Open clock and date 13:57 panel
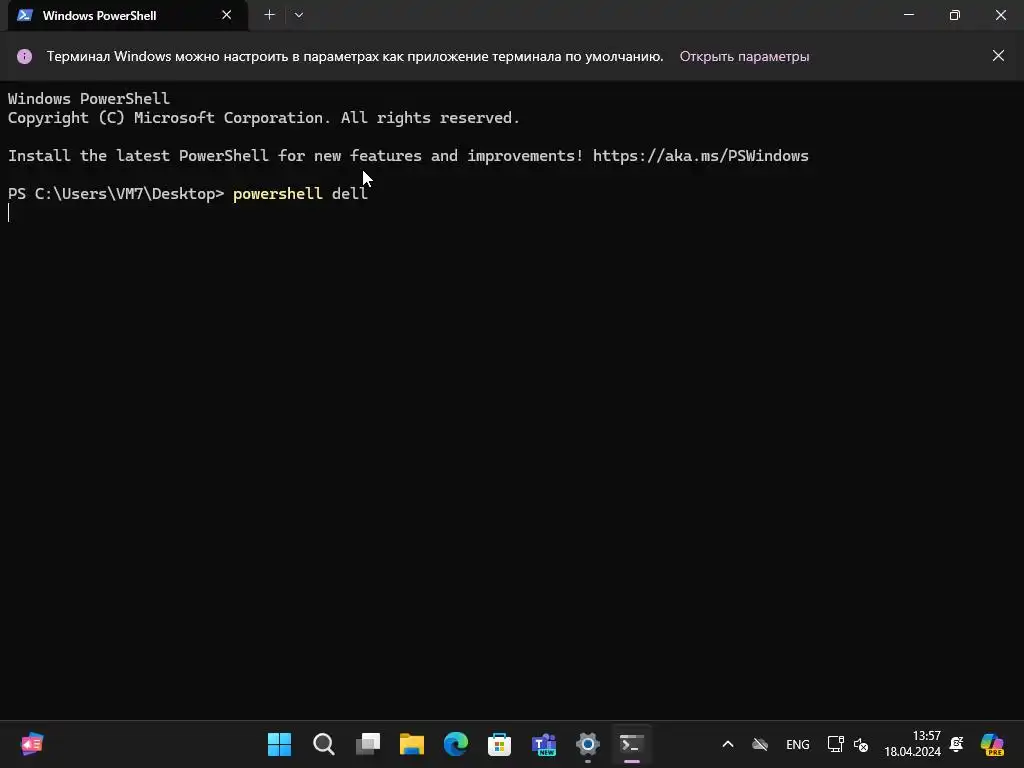The height and width of the screenshot is (768, 1024). [x=912, y=744]
